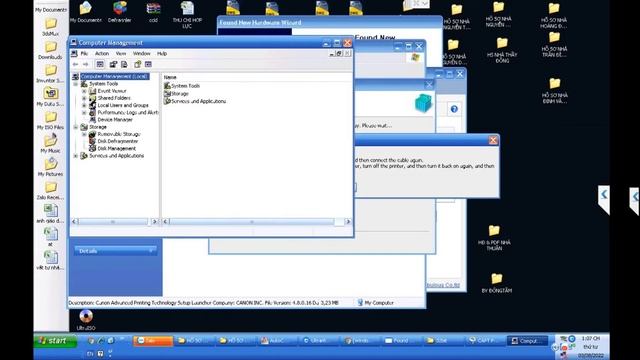
Task: Collapse the Details panel chevron
Action: point(151,251)
